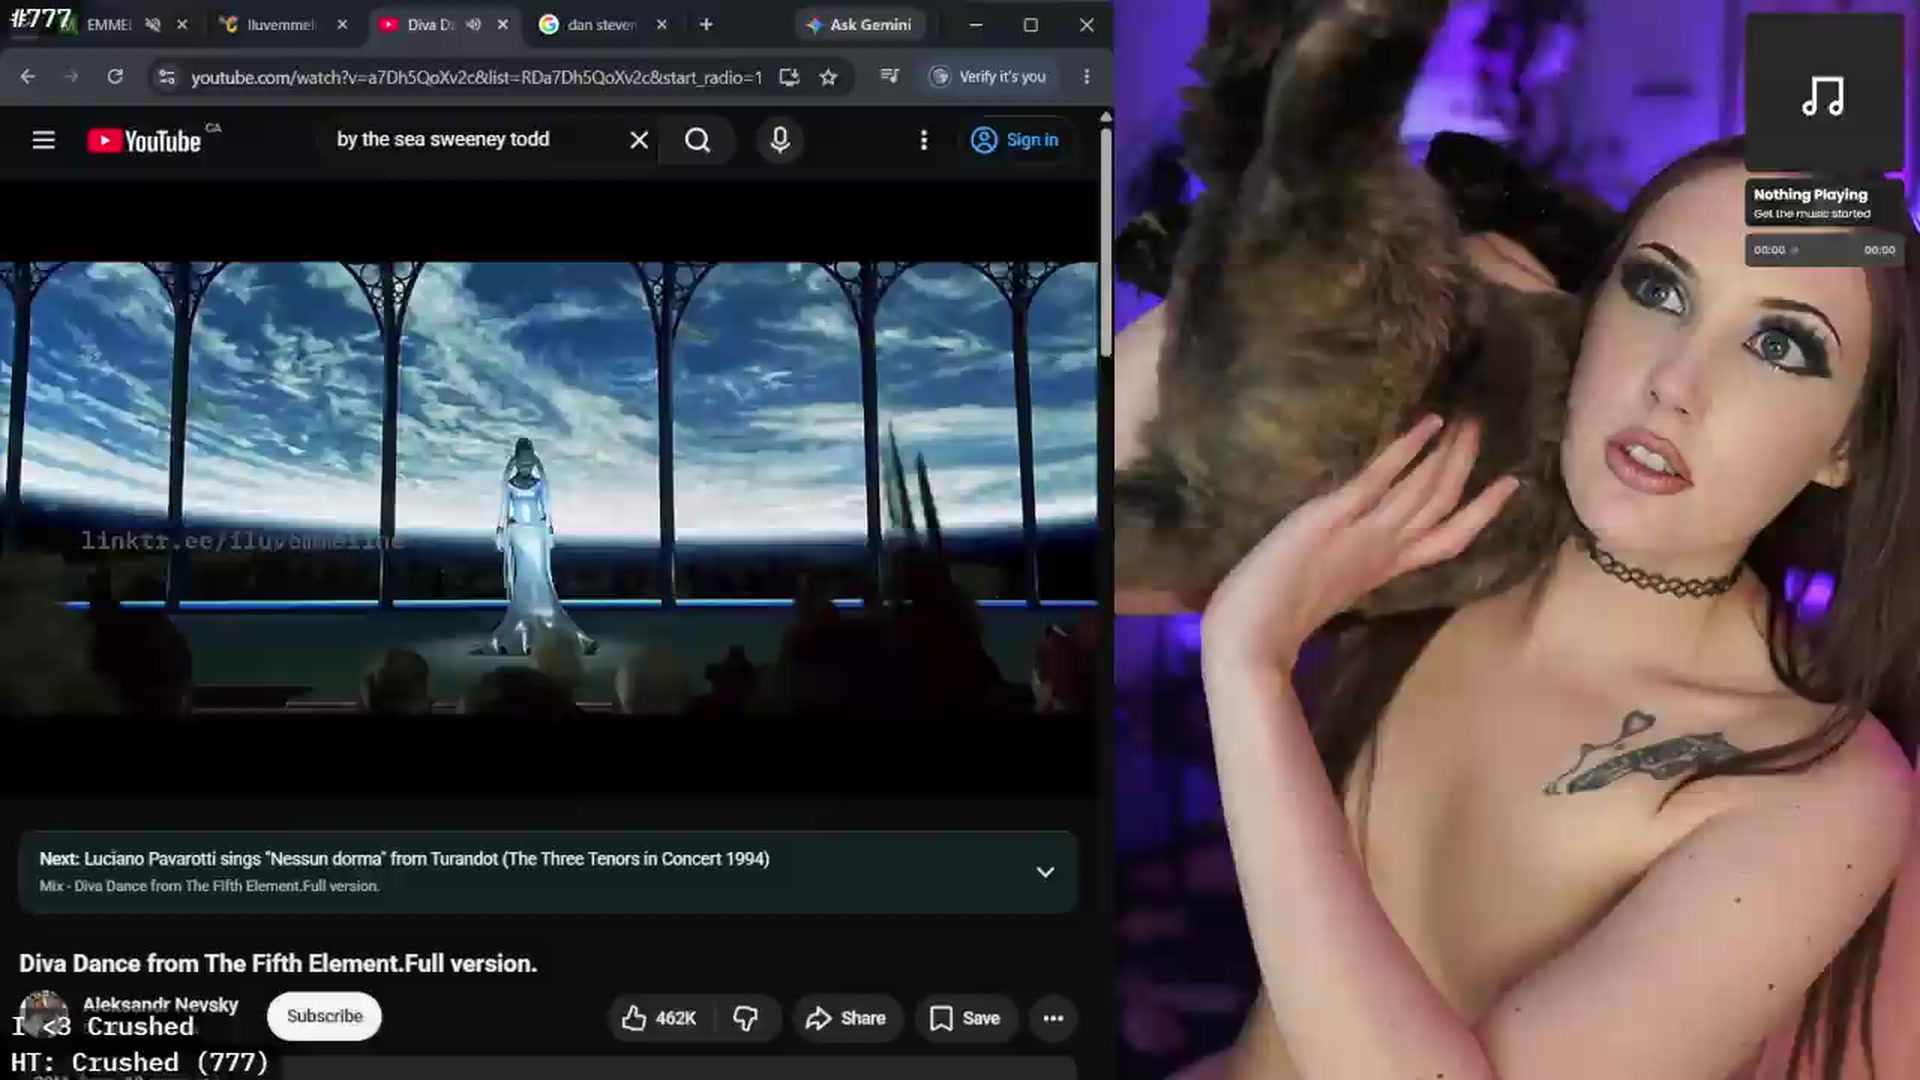This screenshot has height=1080, width=1920.
Task: Subscribe to Aleksandr Nevsky channel
Action: pos(324,1016)
